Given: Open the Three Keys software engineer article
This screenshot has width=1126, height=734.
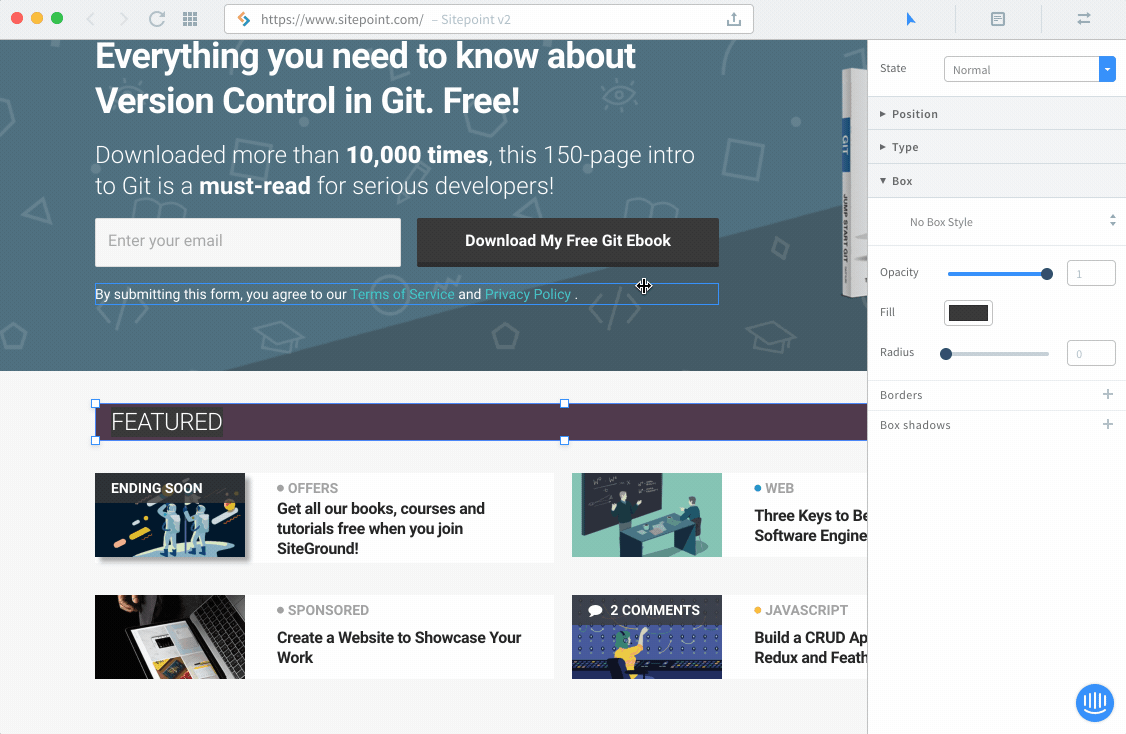Looking at the screenshot, I should pyautogui.click(x=810, y=525).
